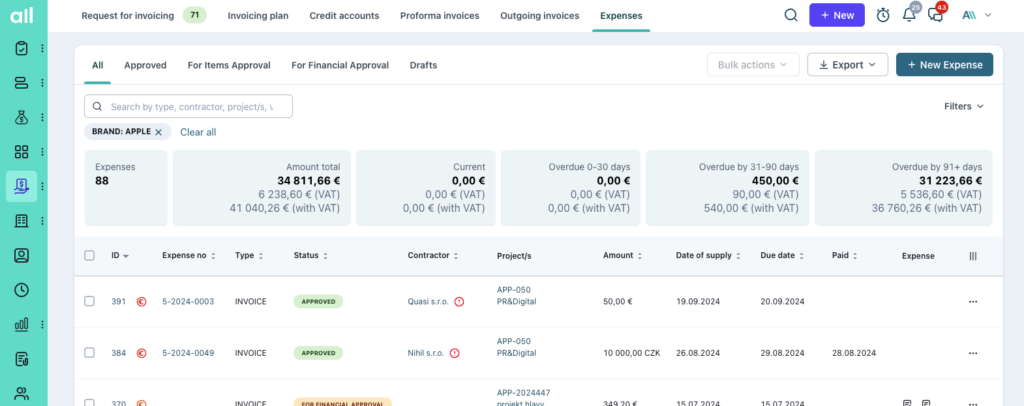
Task: Click red warning icon beside Nihil s.r.o.
Action: click(455, 353)
